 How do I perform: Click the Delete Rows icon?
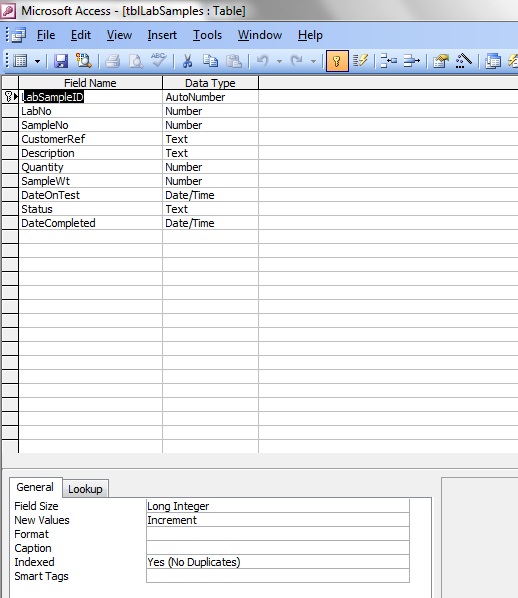pyautogui.click(x=411, y=61)
